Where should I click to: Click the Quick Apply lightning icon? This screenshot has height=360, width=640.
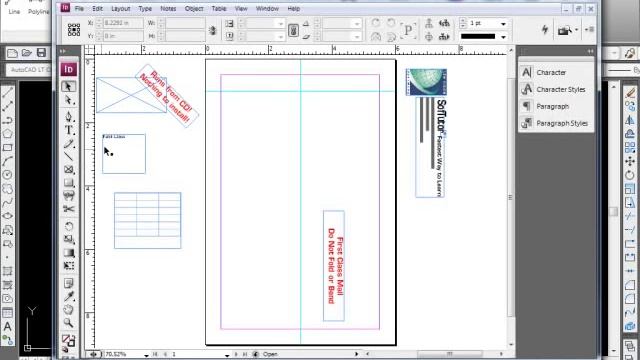click(x=545, y=29)
